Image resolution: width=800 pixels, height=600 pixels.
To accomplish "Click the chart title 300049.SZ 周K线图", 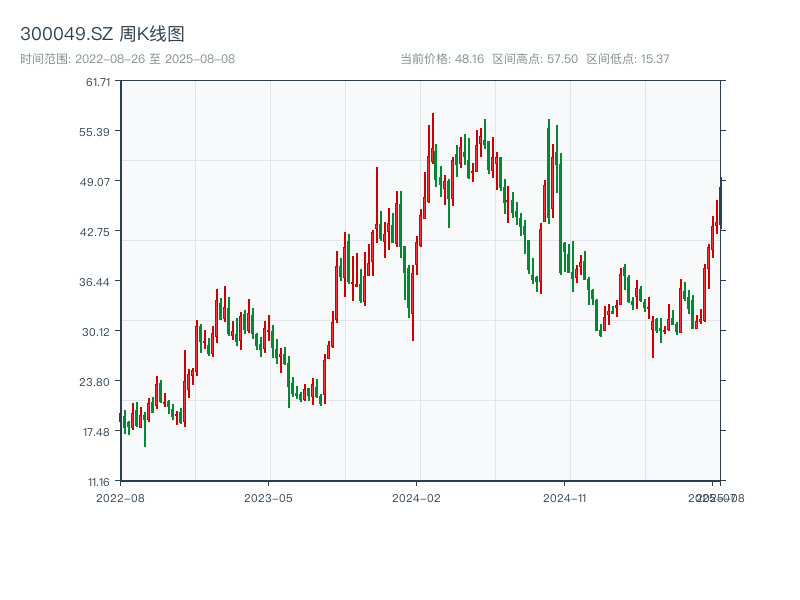I will [x=102, y=34].
